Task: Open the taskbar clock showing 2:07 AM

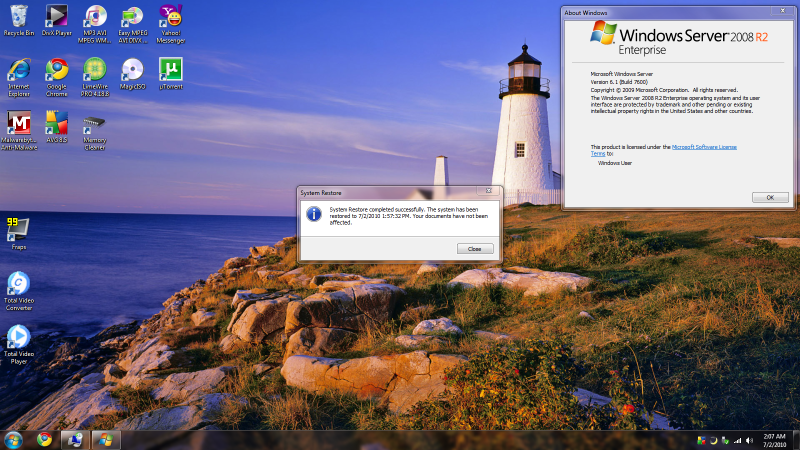Action: click(774, 440)
